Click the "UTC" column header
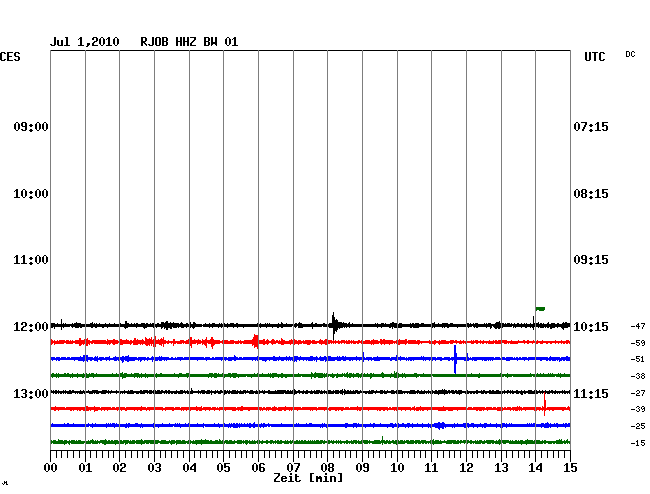650x494 pixels. (x=595, y=57)
